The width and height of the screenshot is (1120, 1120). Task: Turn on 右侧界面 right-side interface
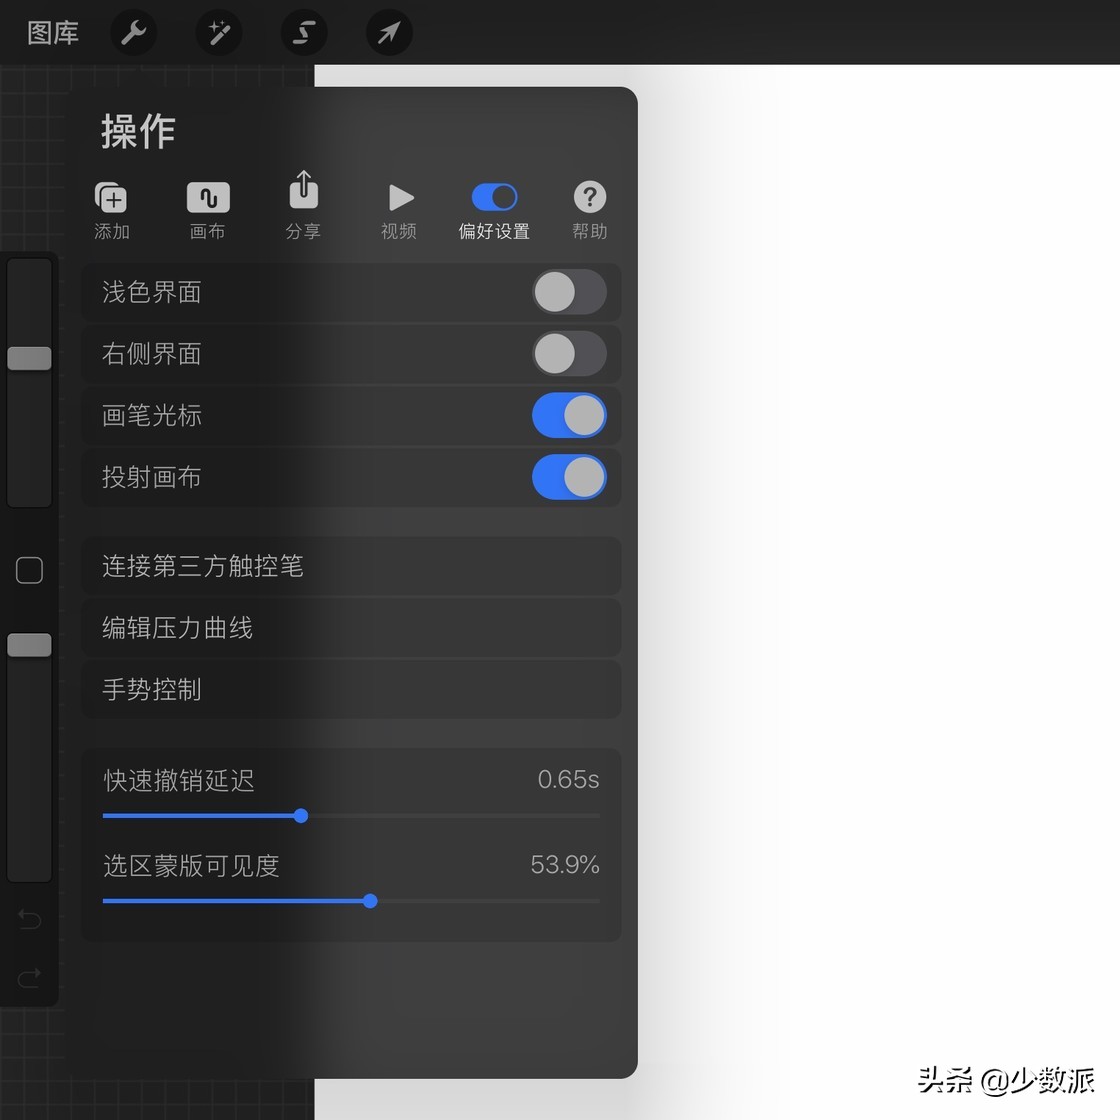pyautogui.click(x=569, y=354)
